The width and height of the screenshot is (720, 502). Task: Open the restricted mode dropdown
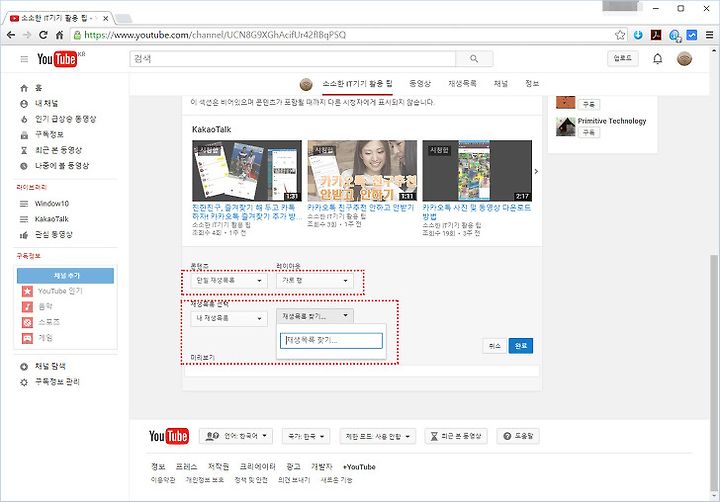tap(377, 436)
